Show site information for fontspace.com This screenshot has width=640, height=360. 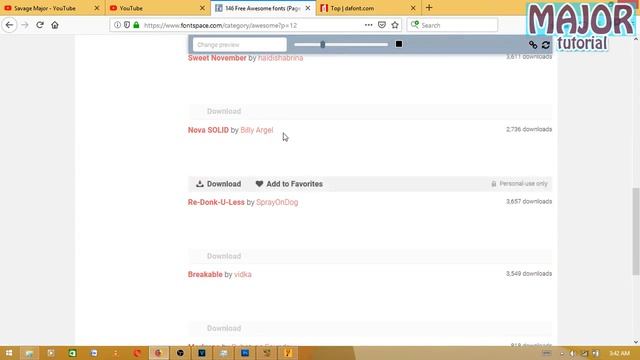117,25
